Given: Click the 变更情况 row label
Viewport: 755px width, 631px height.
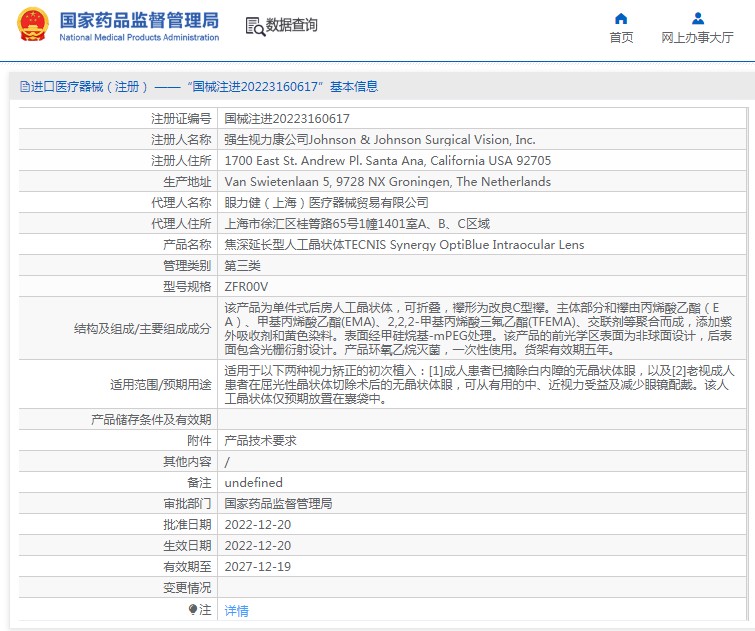Looking at the screenshot, I should (187, 588).
